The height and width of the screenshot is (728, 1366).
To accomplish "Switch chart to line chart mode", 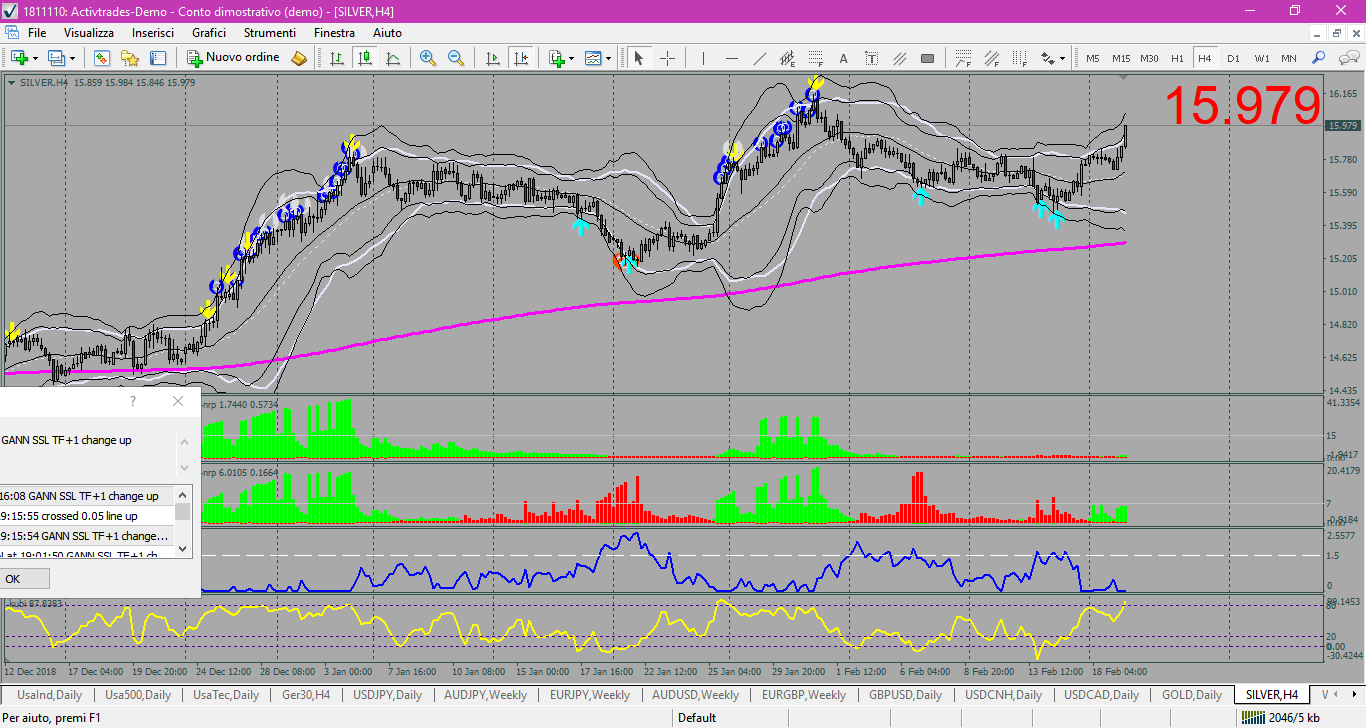I will tap(393, 58).
